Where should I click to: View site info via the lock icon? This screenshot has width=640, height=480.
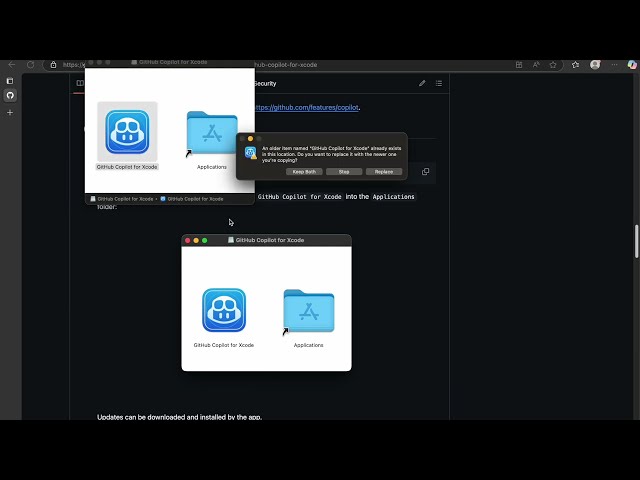[x=53, y=64]
